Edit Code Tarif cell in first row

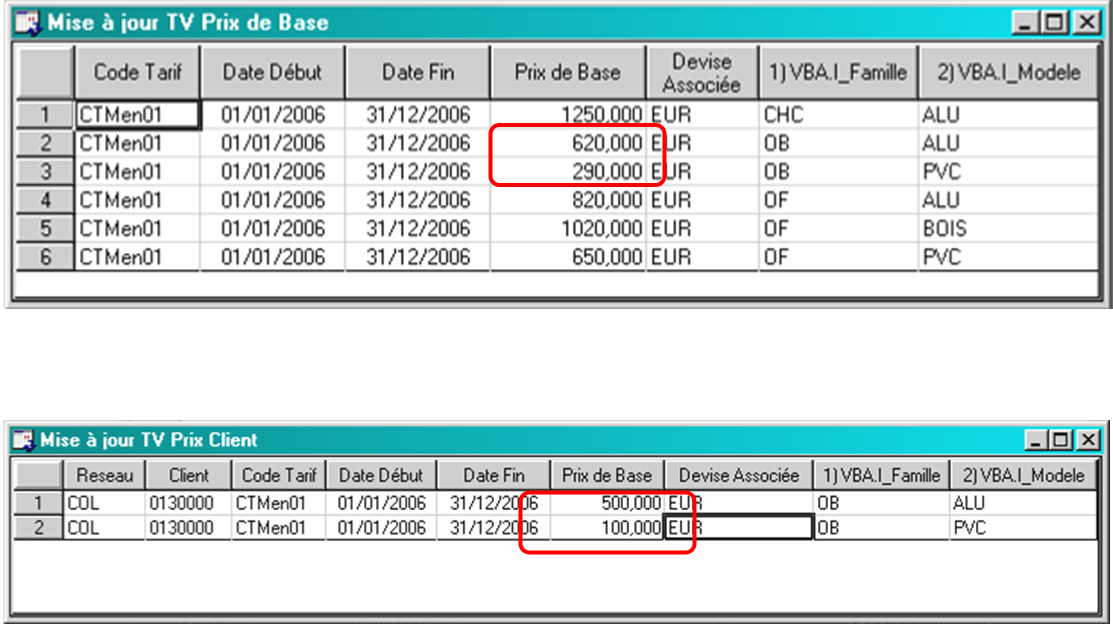138,115
